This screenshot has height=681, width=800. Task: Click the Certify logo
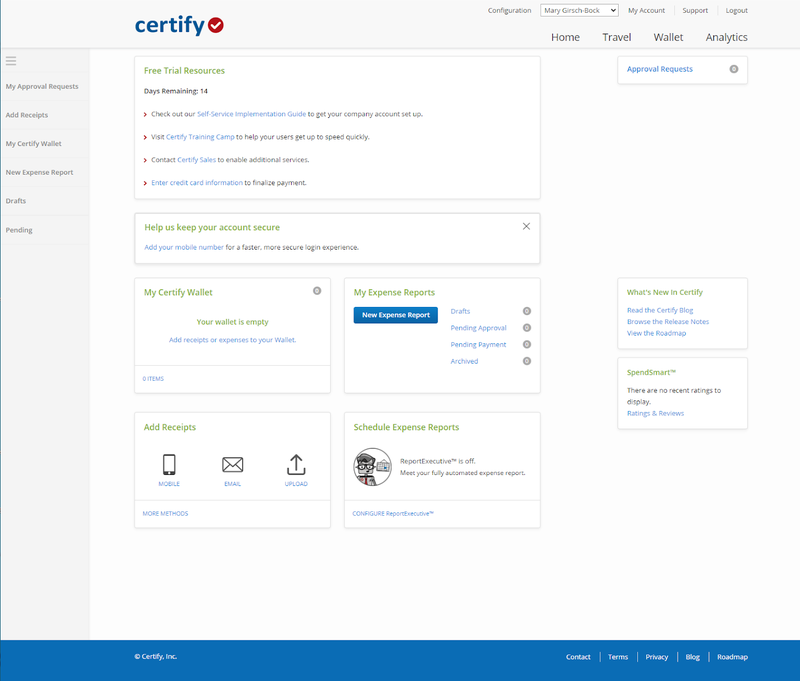tap(179, 25)
